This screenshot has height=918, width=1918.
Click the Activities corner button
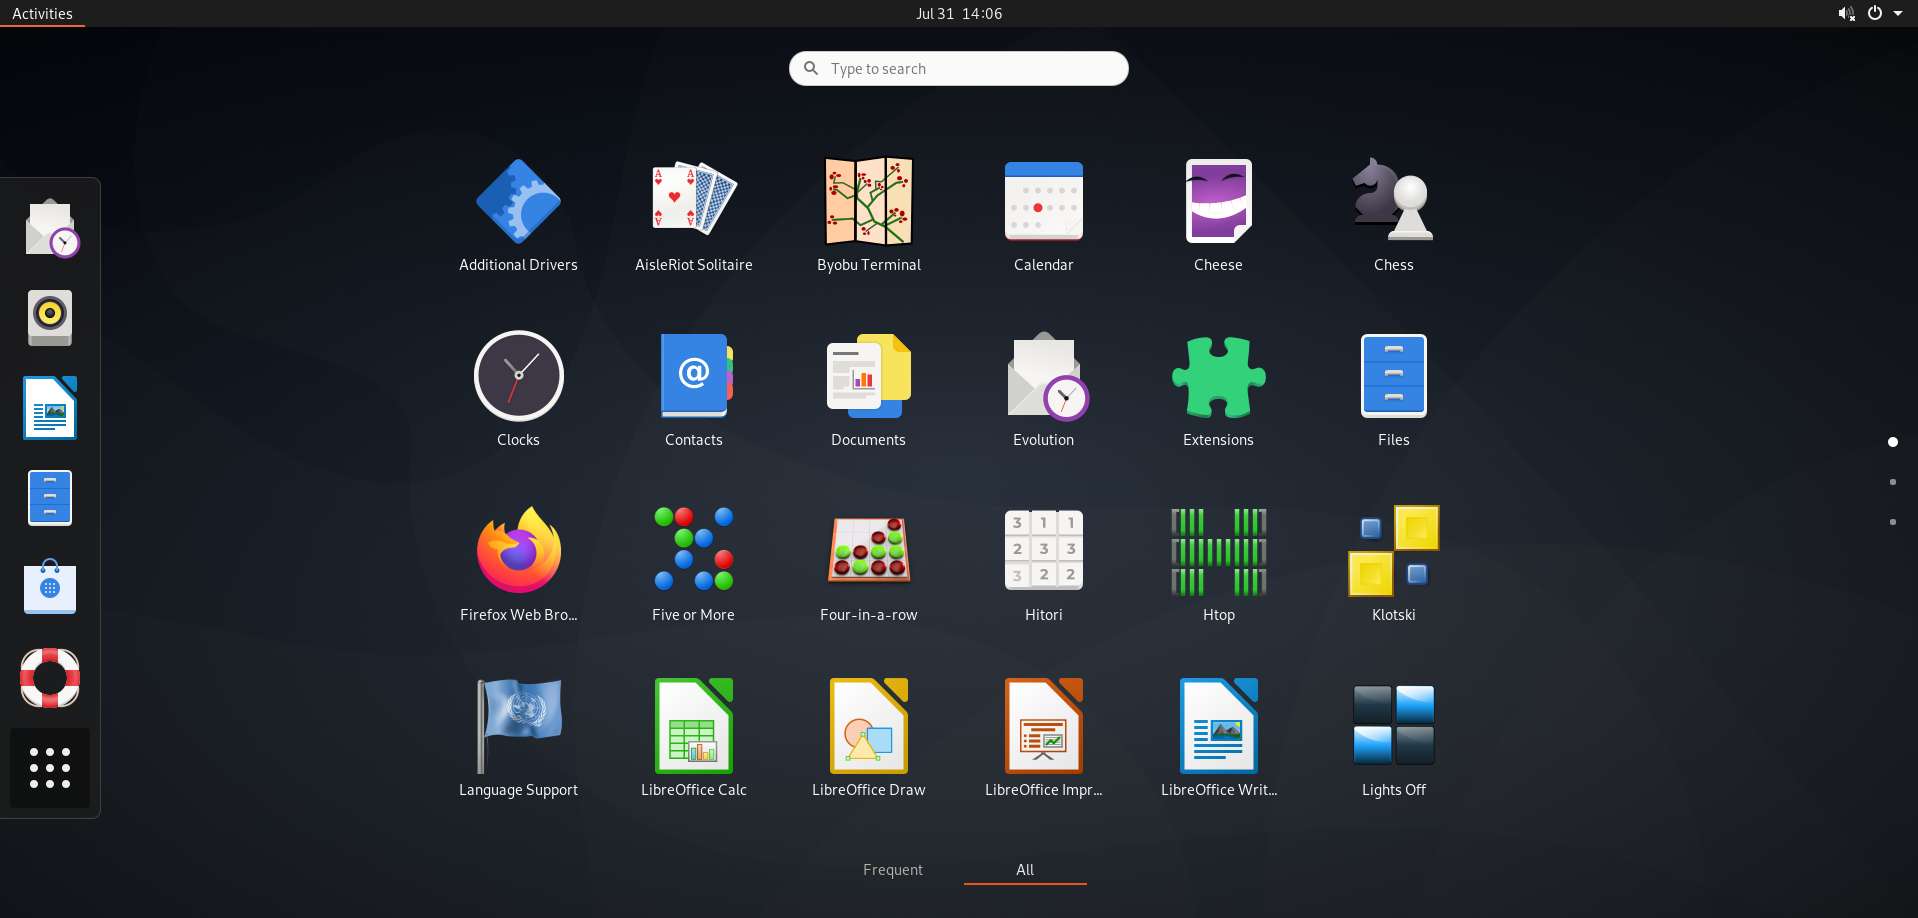pyautogui.click(x=42, y=13)
